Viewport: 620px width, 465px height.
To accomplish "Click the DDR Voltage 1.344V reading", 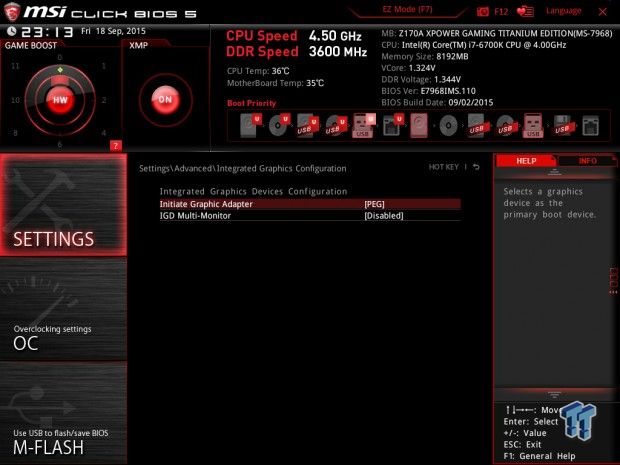I will pyautogui.click(x=421, y=79).
